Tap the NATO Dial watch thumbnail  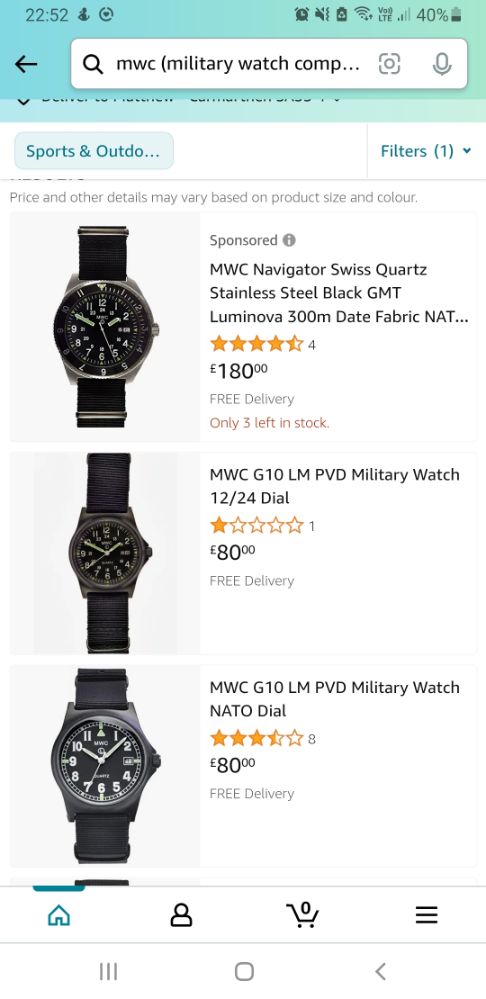coord(105,766)
